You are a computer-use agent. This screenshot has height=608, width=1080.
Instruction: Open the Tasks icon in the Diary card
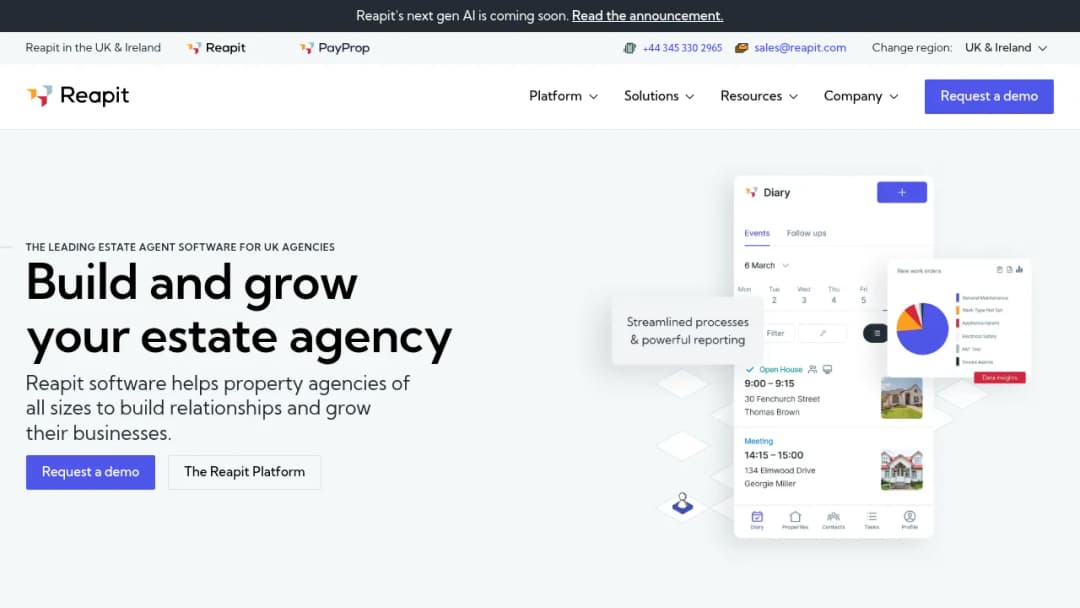872,520
